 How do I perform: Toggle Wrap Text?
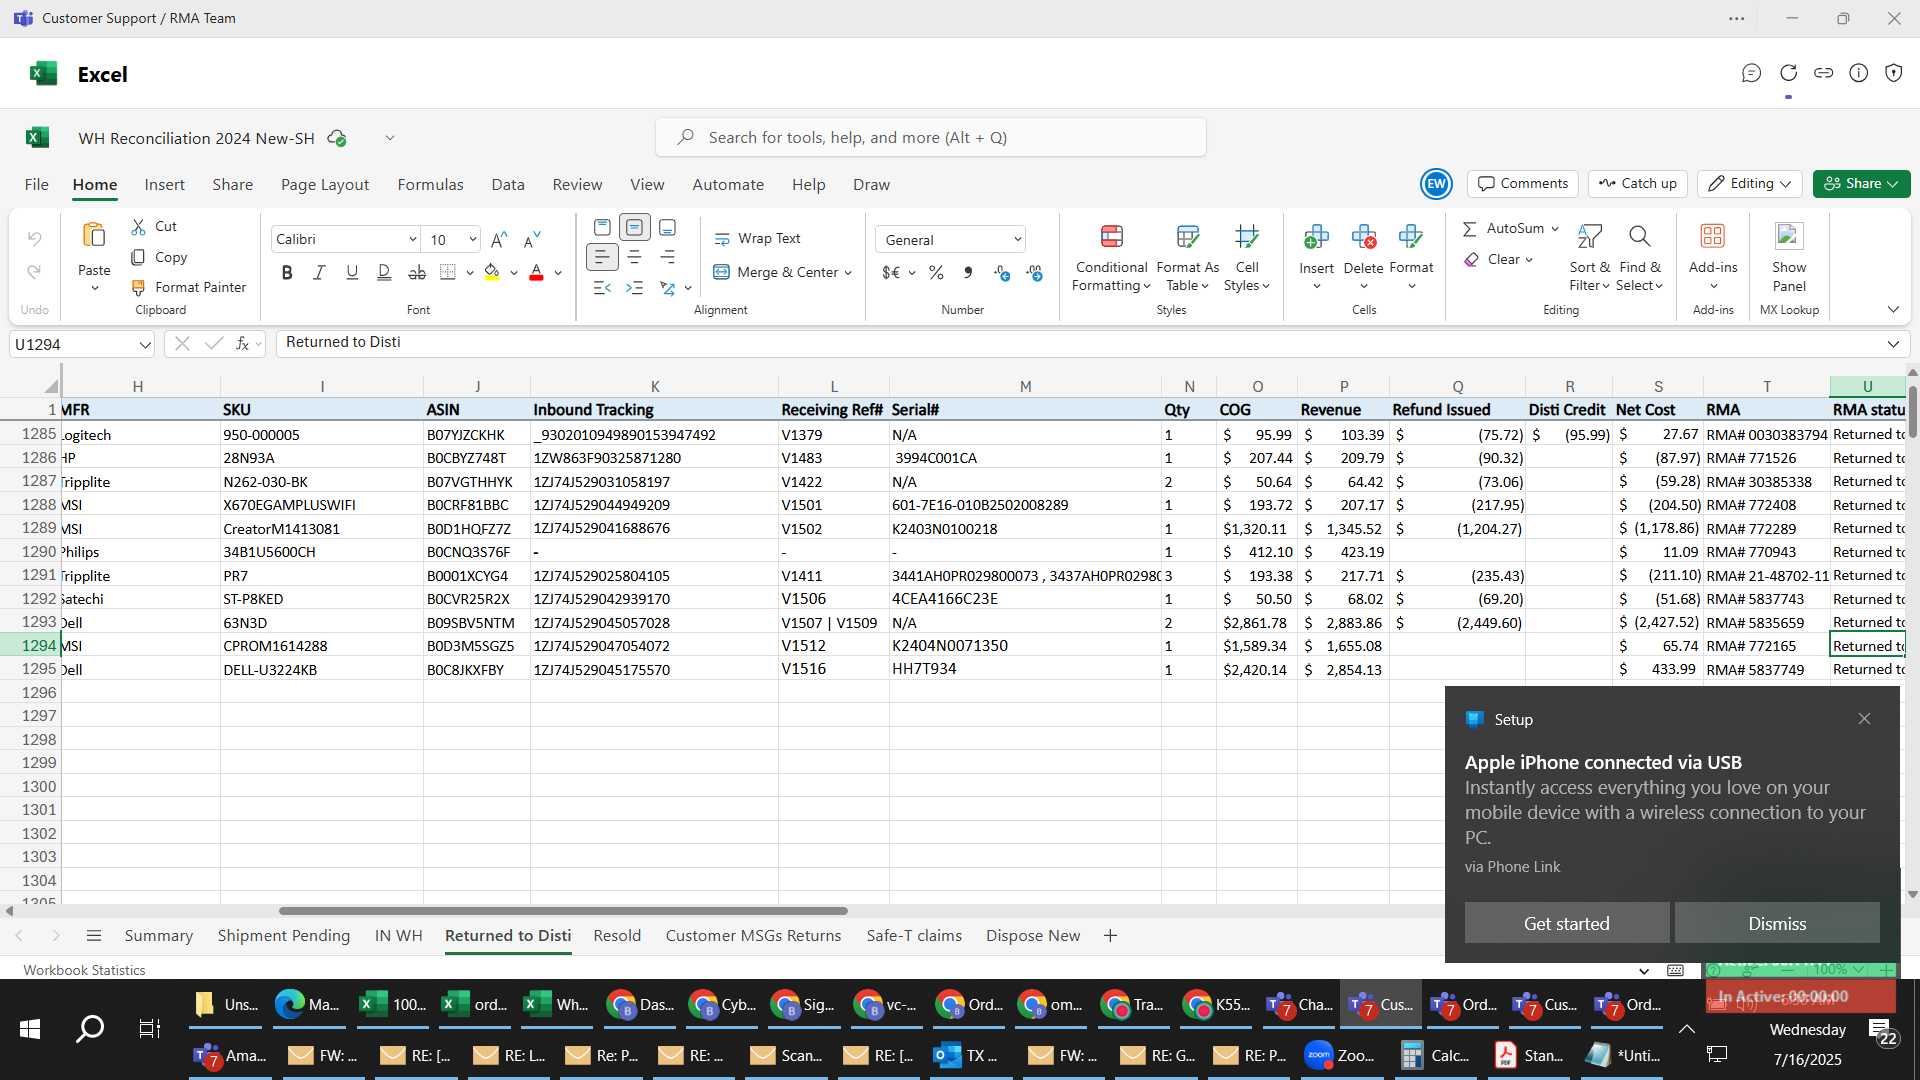pyautogui.click(x=757, y=239)
